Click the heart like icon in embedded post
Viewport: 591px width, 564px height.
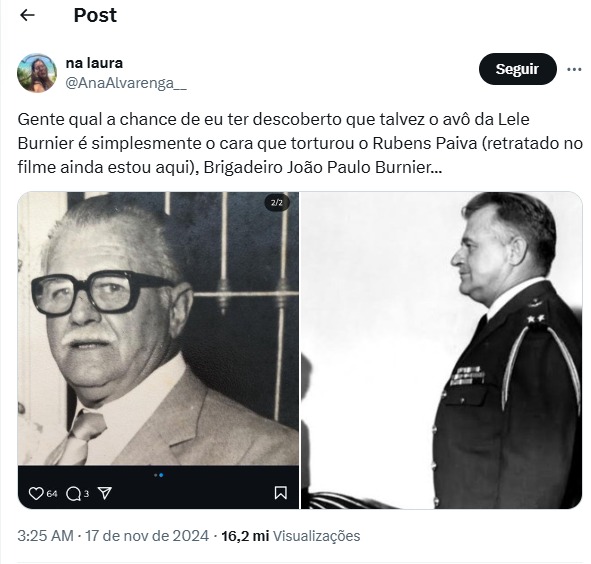36,493
